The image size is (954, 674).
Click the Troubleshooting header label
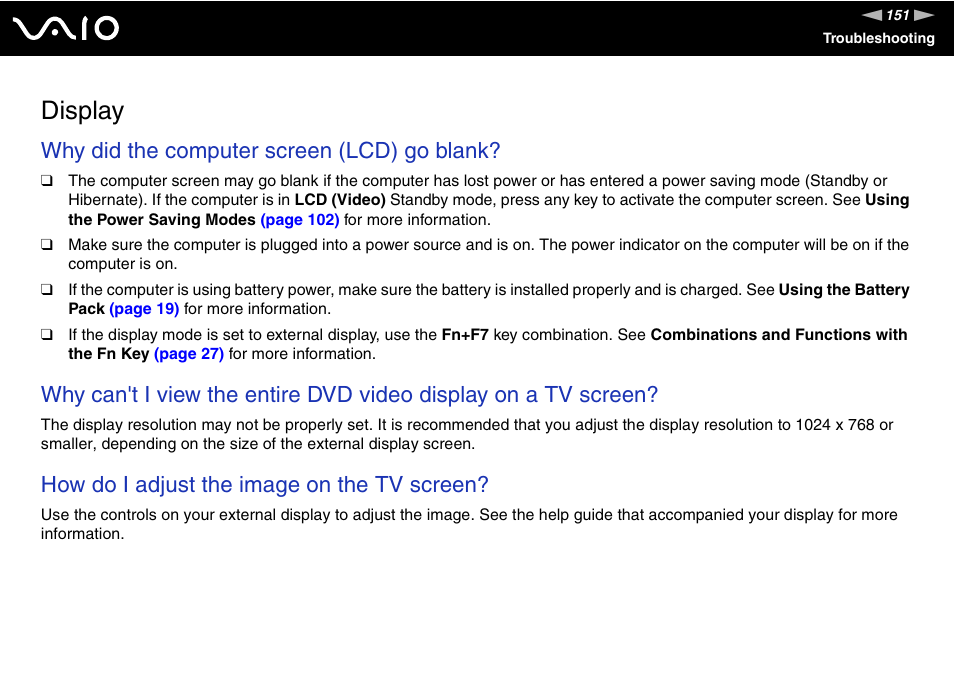(x=879, y=38)
